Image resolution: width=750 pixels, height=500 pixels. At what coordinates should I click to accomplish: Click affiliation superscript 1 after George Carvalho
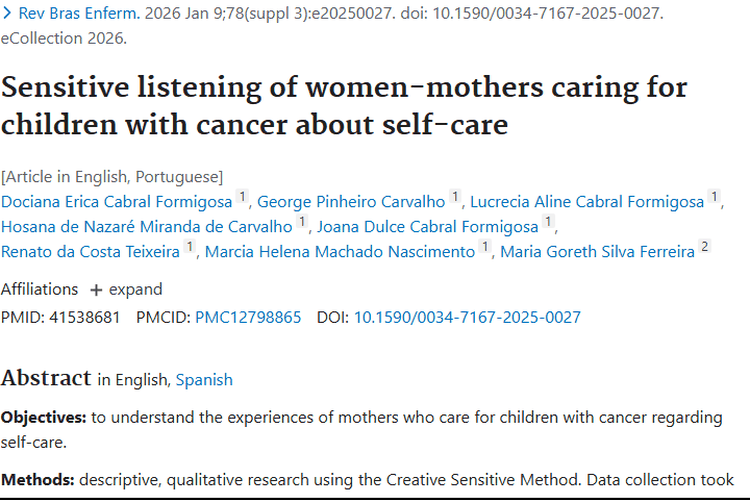[x=455, y=198]
